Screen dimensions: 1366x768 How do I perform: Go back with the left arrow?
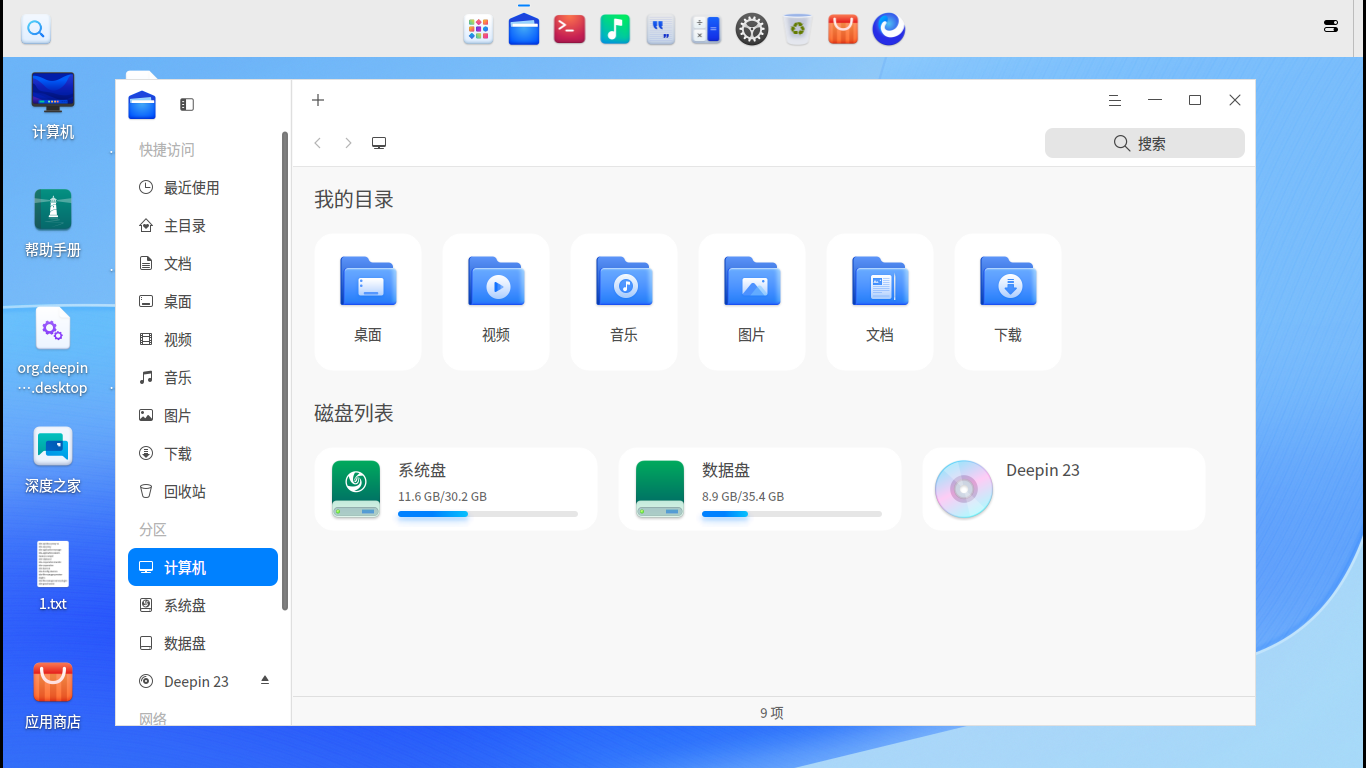point(318,143)
